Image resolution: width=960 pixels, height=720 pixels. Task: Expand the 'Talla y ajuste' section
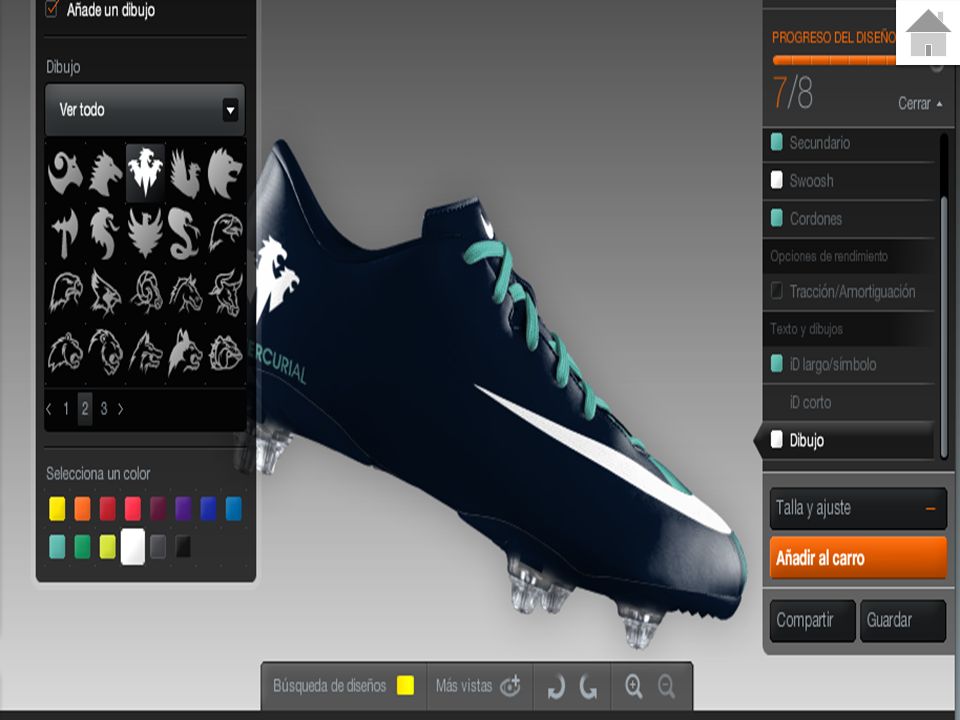(x=858, y=508)
